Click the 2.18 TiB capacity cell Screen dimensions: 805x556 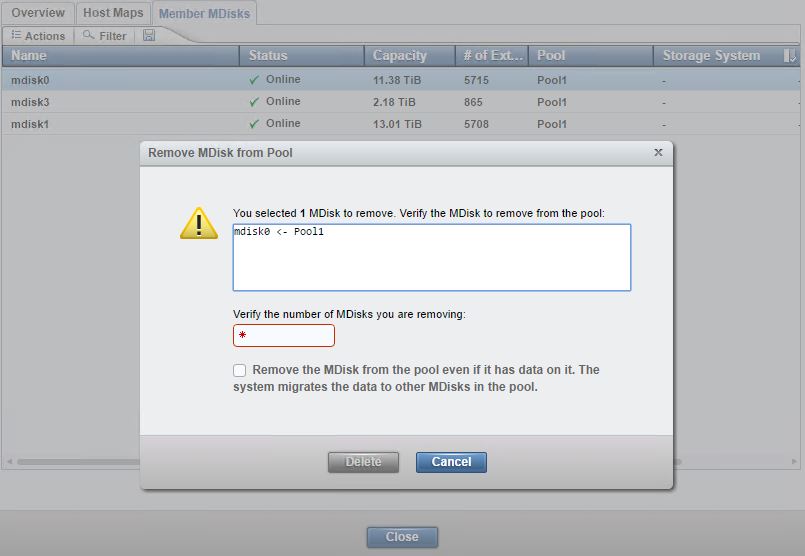394,102
